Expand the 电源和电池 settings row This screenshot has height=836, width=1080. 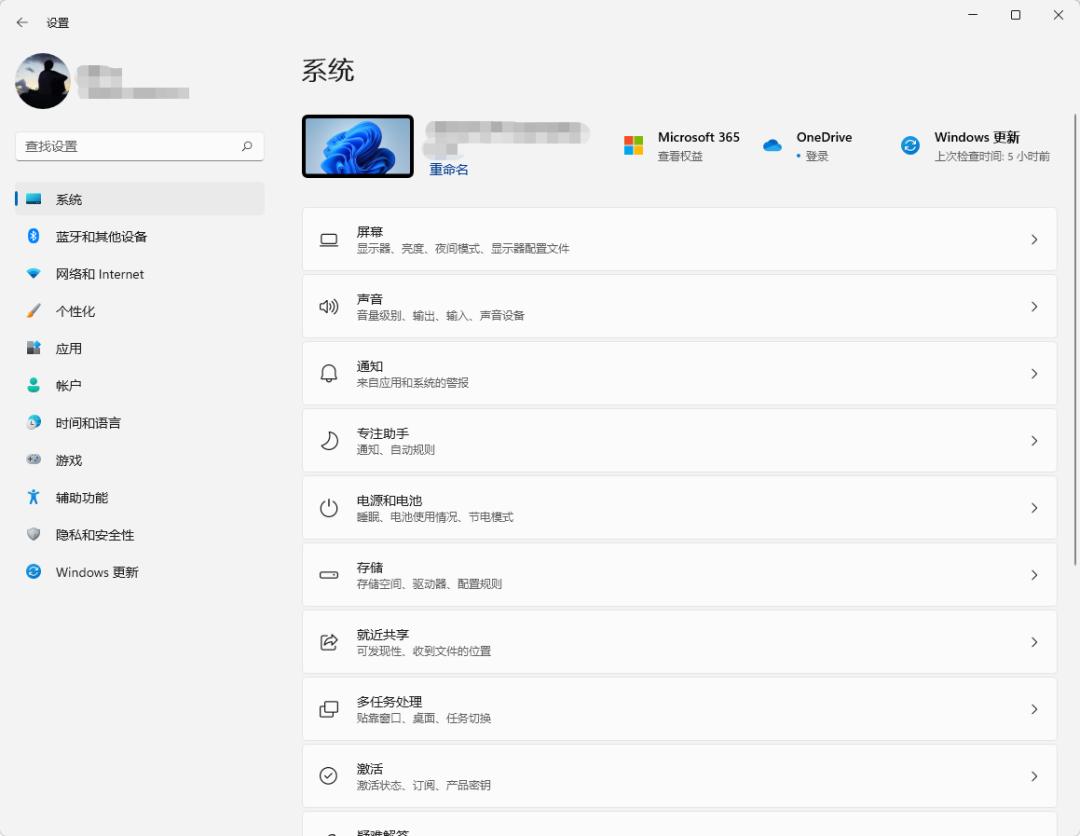680,507
